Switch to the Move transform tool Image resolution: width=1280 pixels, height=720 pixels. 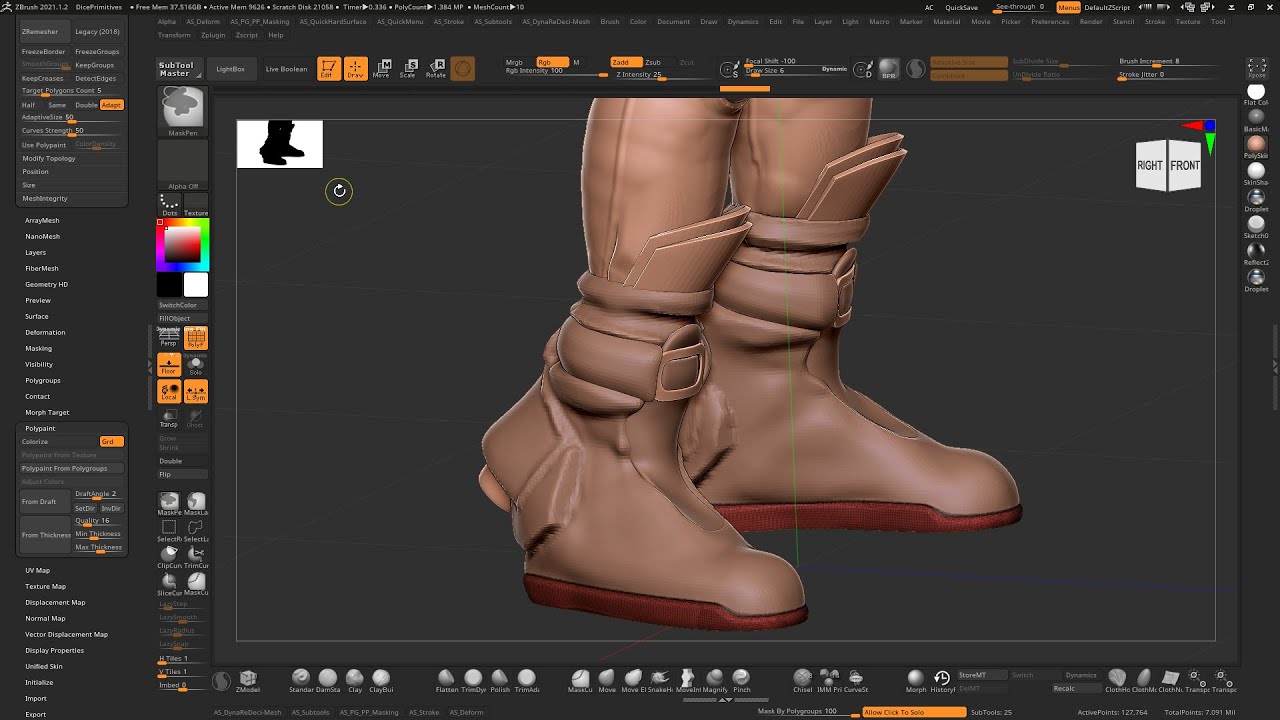tap(381, 68)
